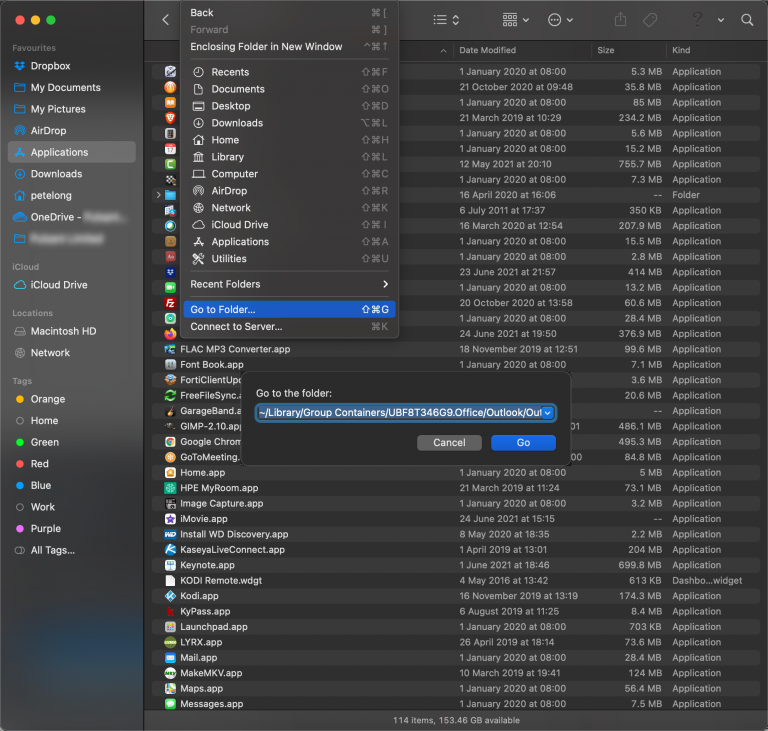Screen dimensions: 768x731
Task: Open the action ellipsis menu
Action: (560, 20)
